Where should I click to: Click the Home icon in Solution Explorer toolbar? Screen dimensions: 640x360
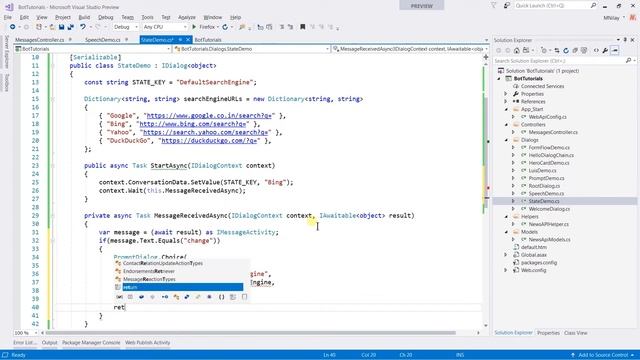tap(516, 51)
